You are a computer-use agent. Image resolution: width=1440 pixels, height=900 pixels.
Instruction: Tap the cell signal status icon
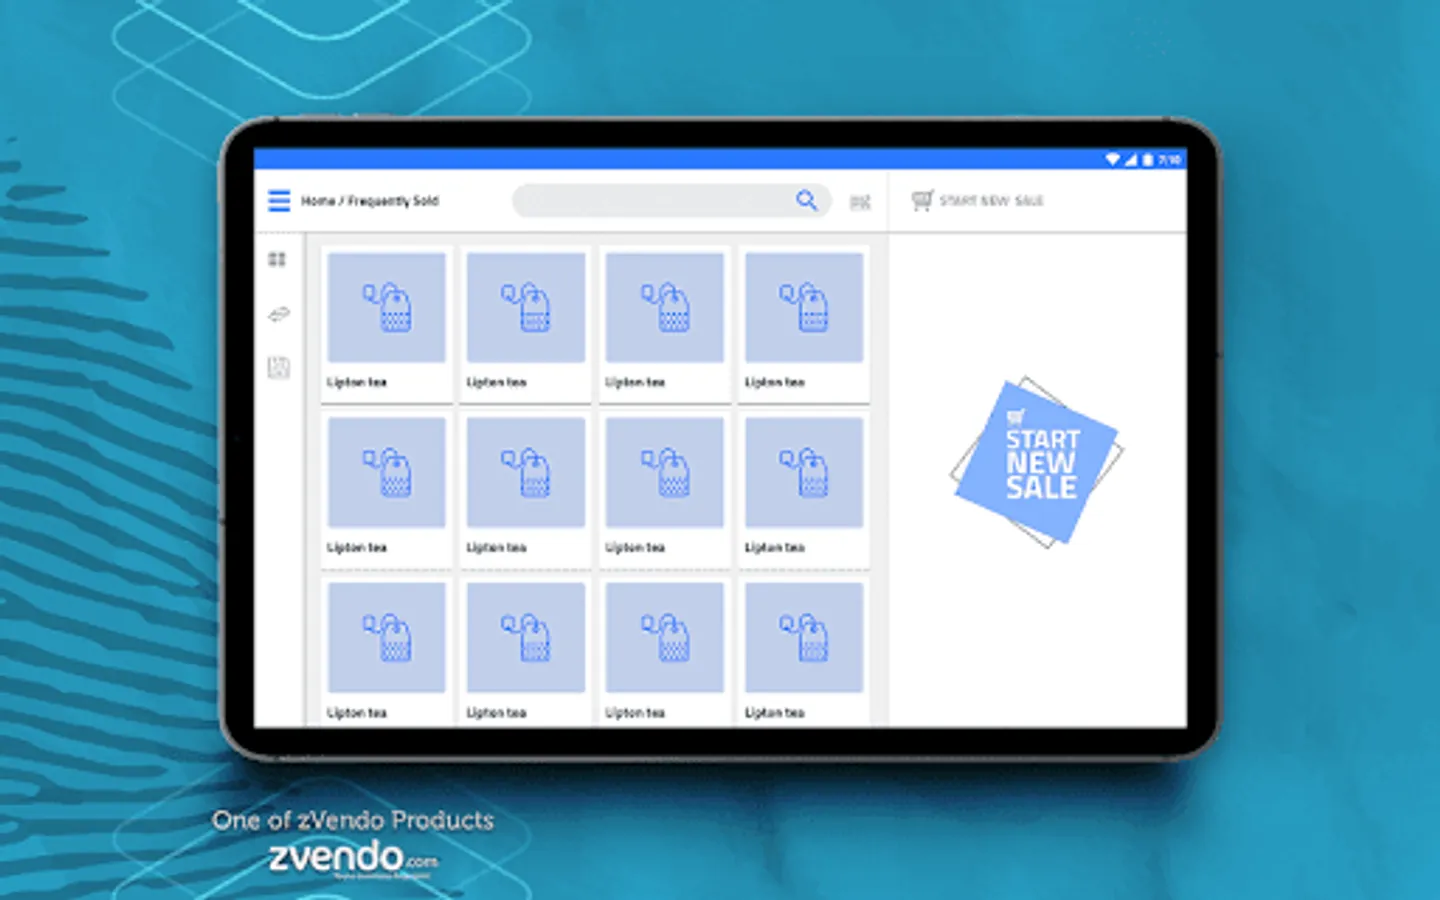[1131, 159]
